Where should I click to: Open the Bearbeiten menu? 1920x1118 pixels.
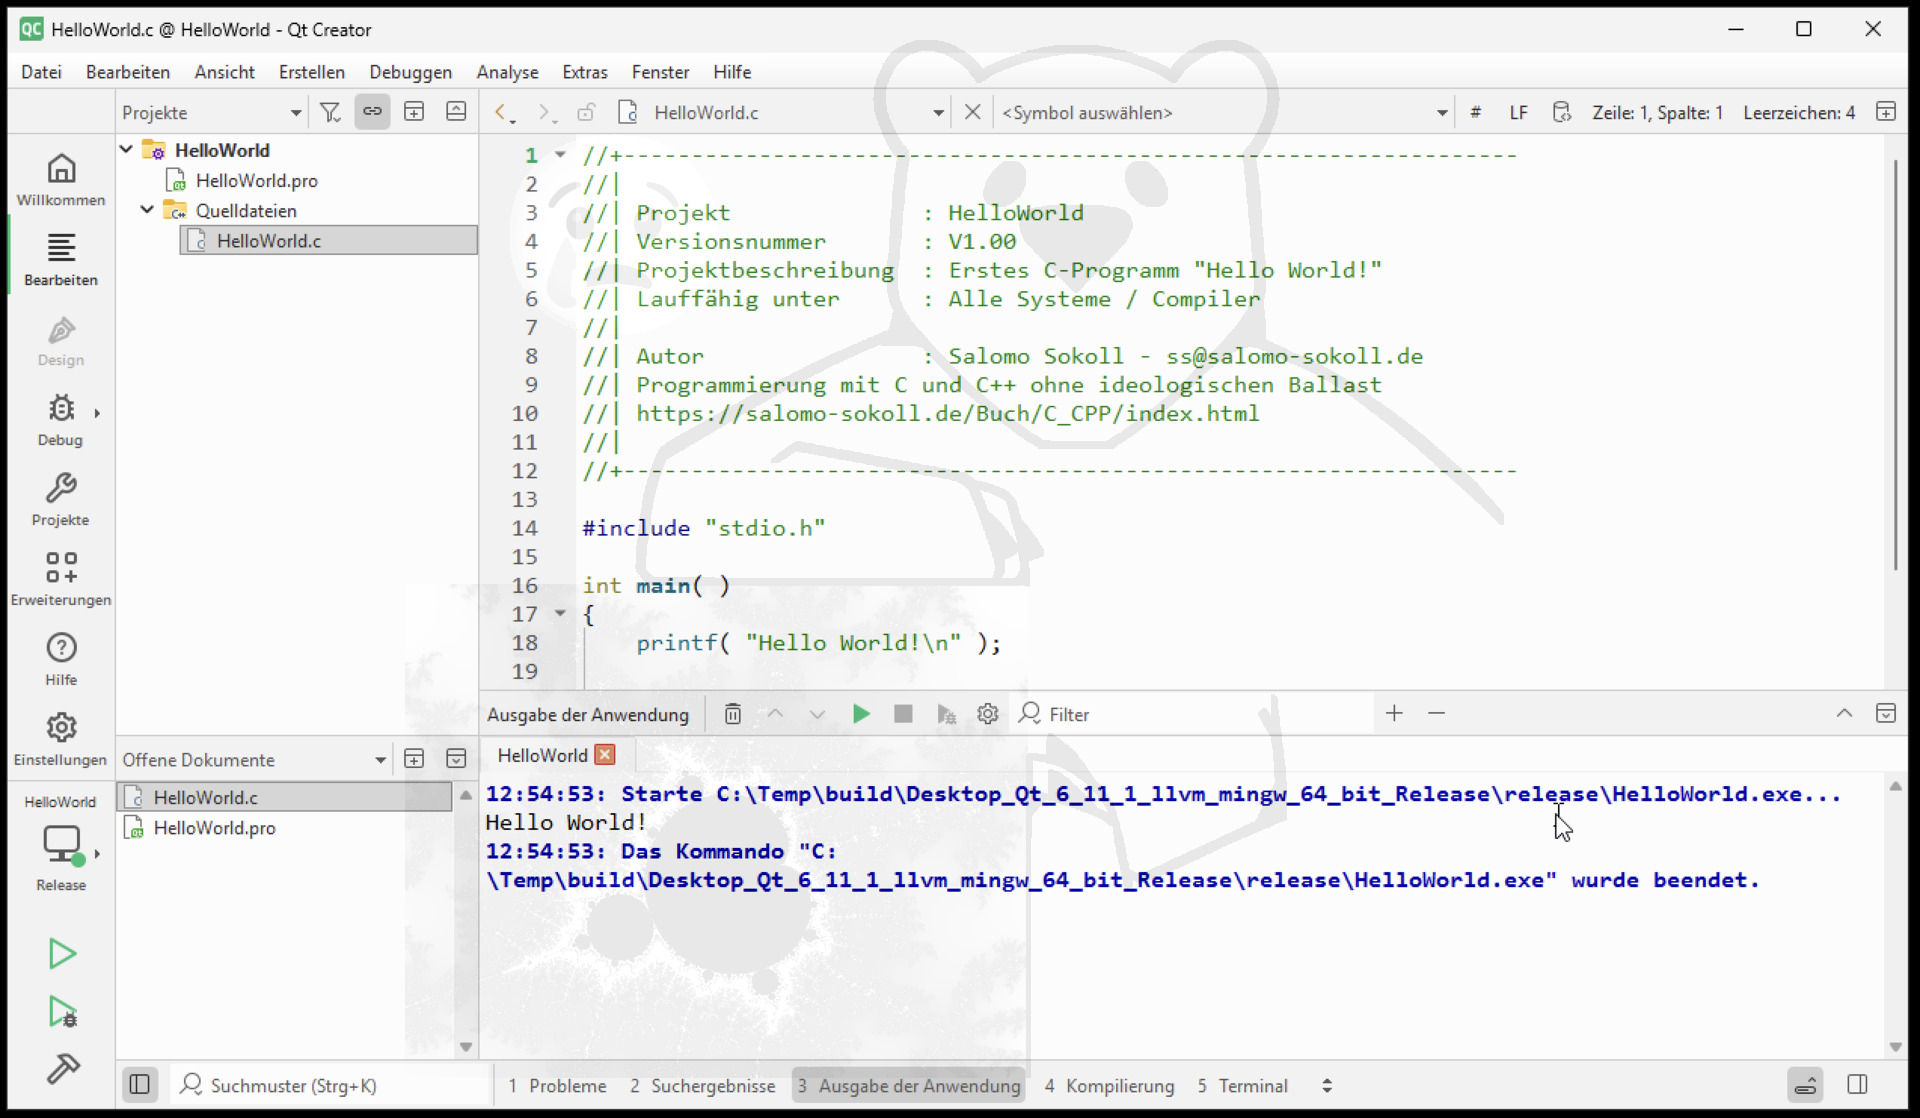[x=128, y=72]
